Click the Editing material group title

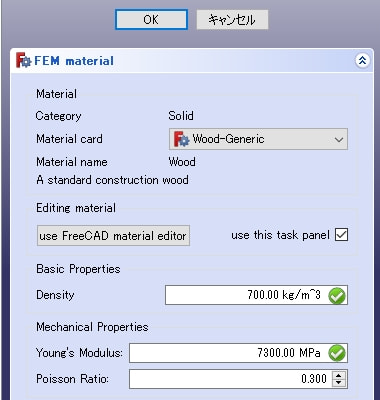click(76, 208)
